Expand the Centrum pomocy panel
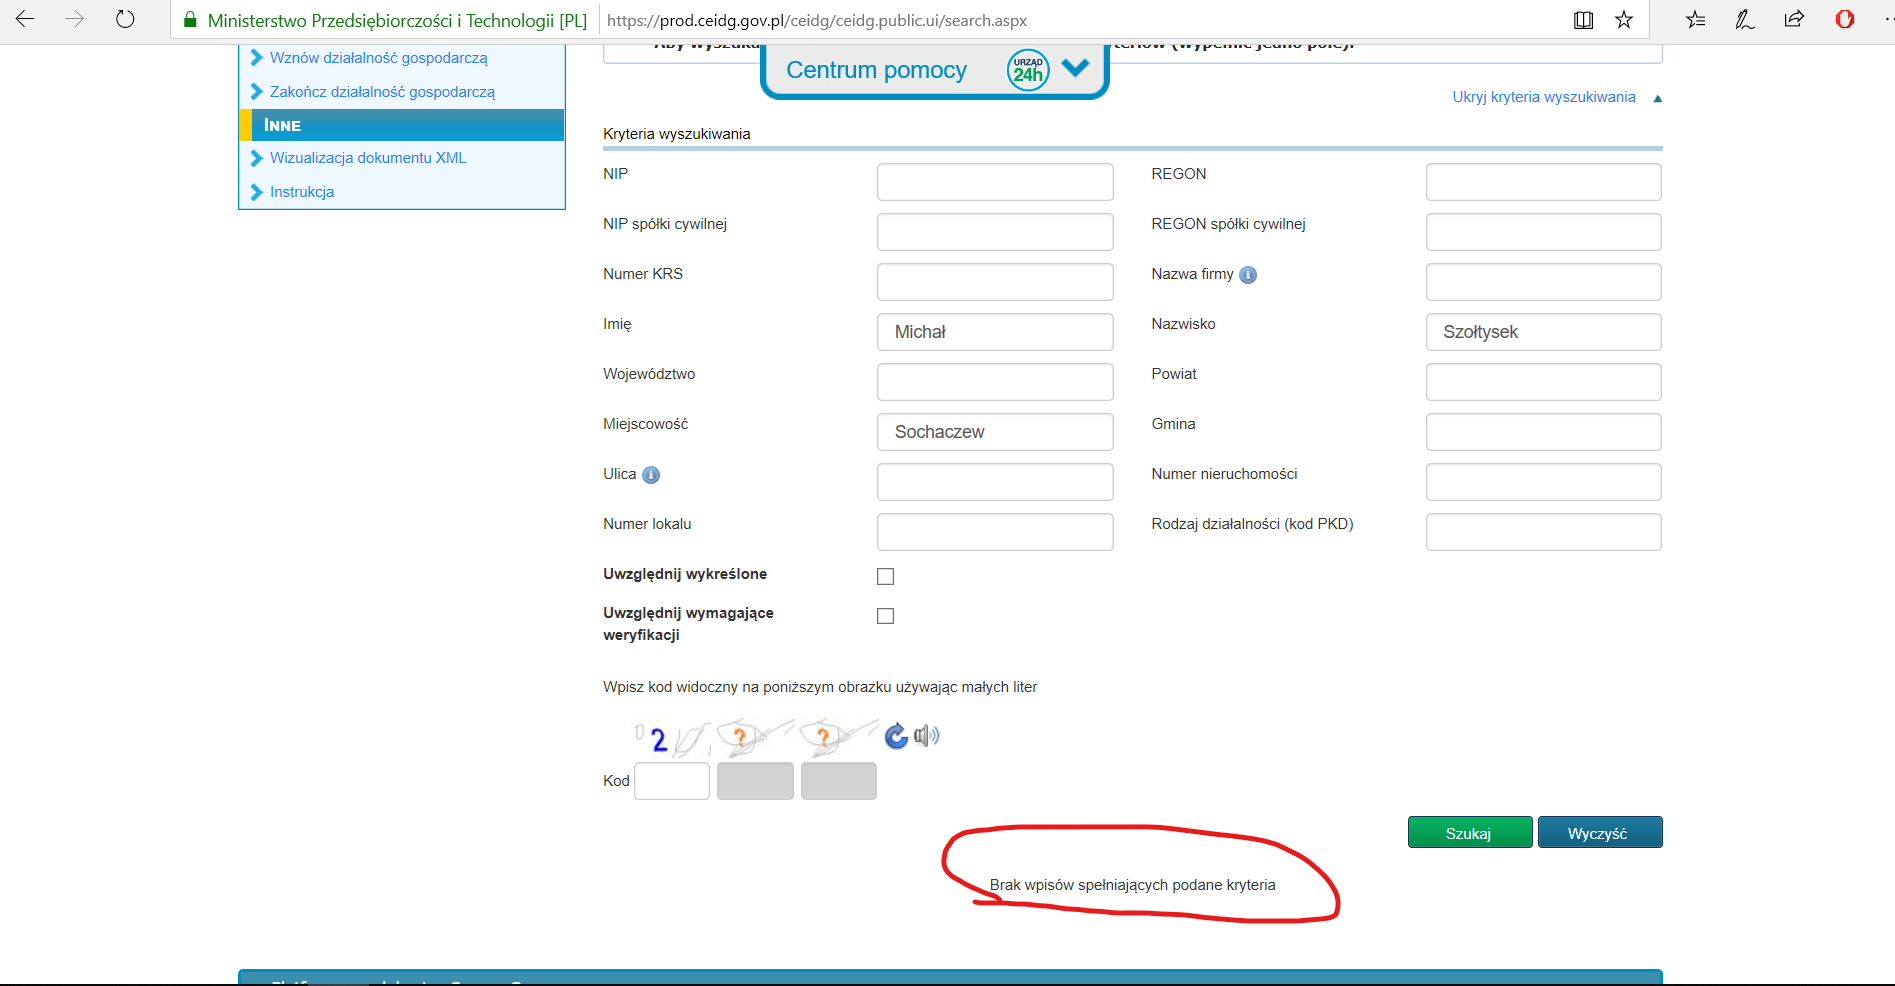This screenshot has height=986, width=1895. point(1075,68)
